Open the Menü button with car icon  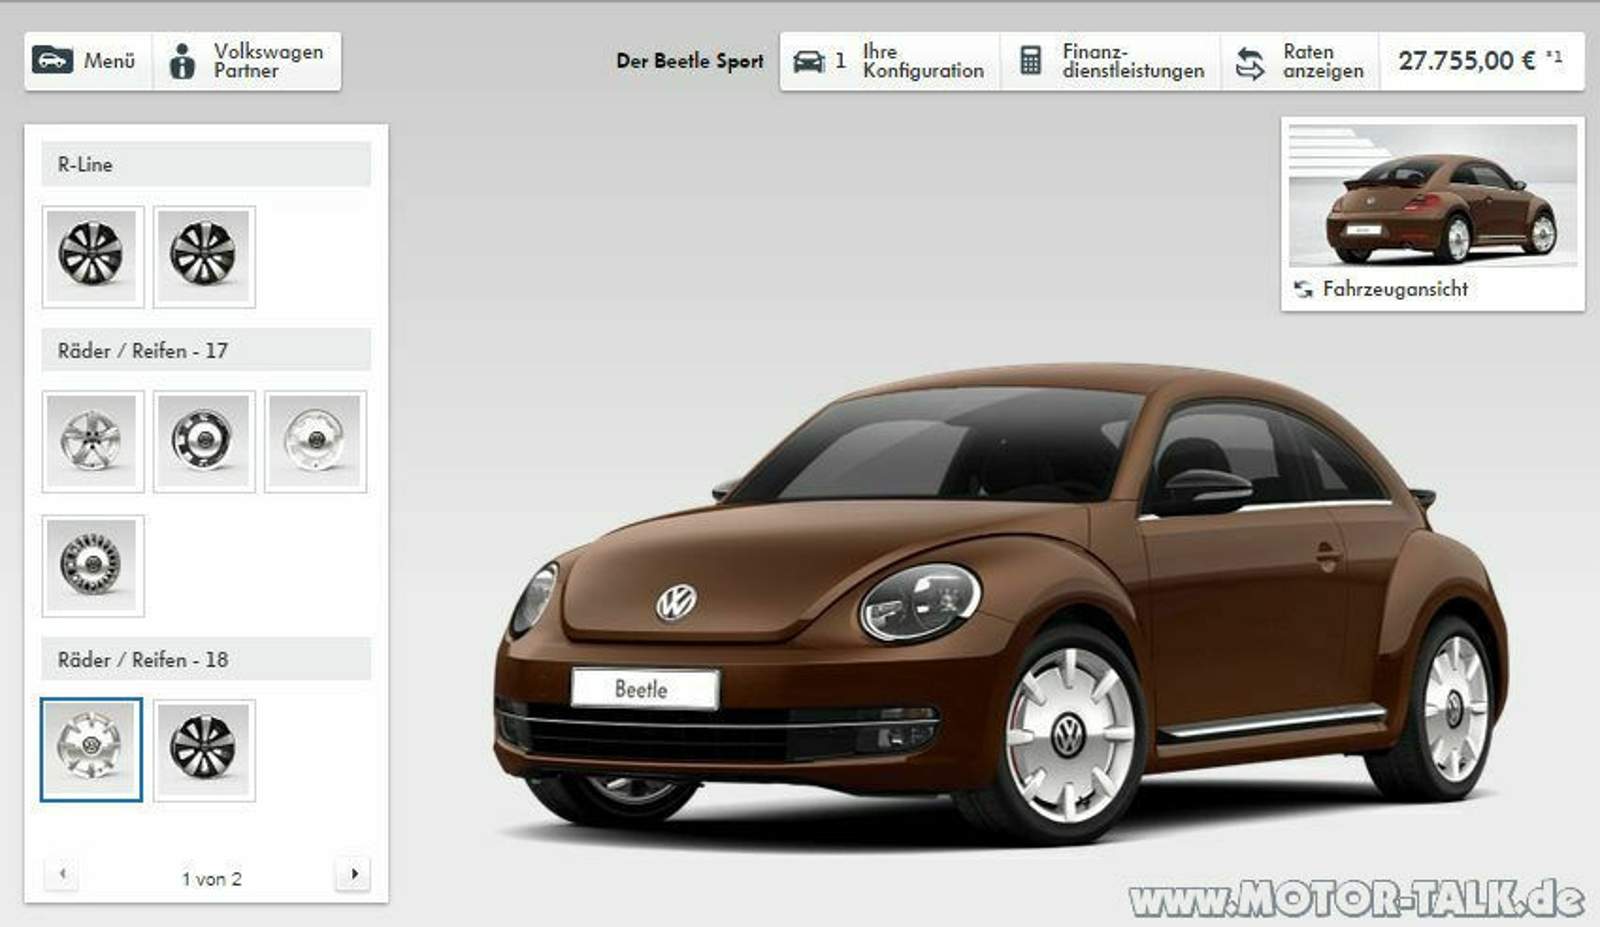point(86,61)
